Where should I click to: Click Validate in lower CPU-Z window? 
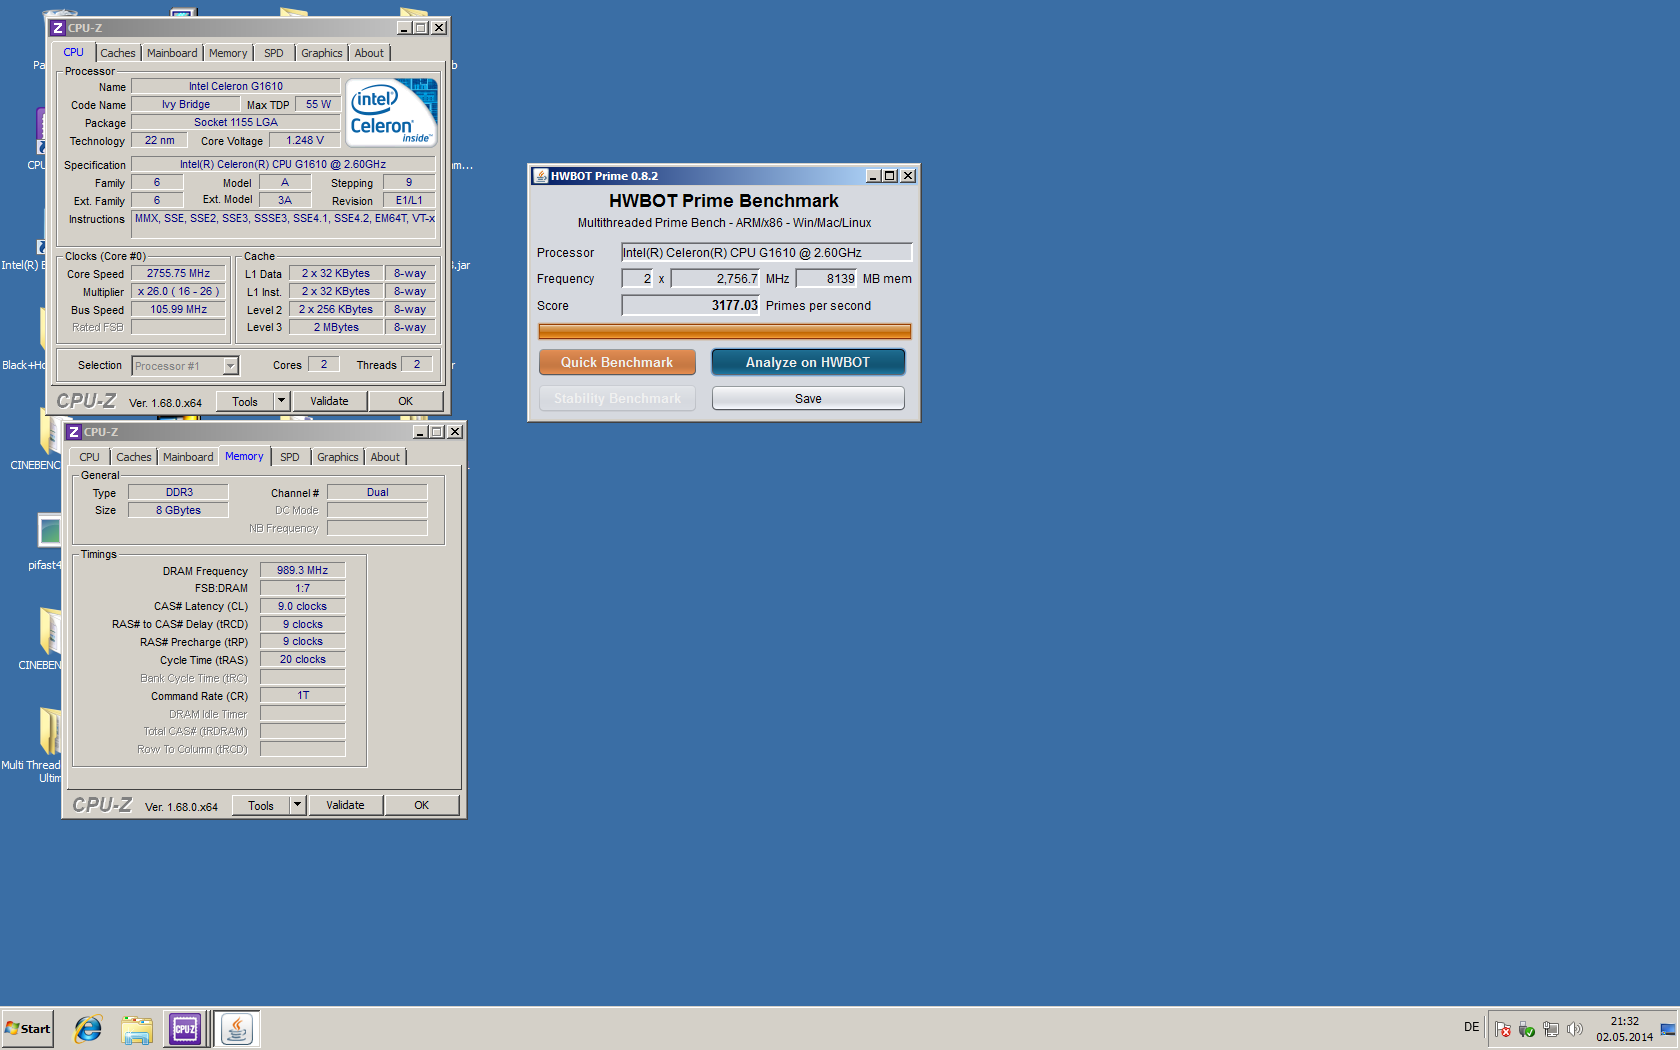click(345, 805)
